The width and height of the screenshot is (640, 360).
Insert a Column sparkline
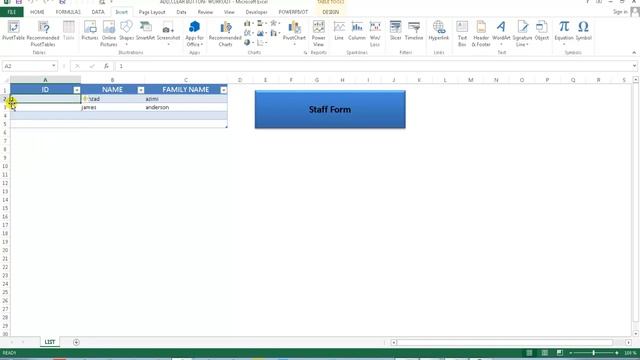pyautogui.click(x=357, y=31)
